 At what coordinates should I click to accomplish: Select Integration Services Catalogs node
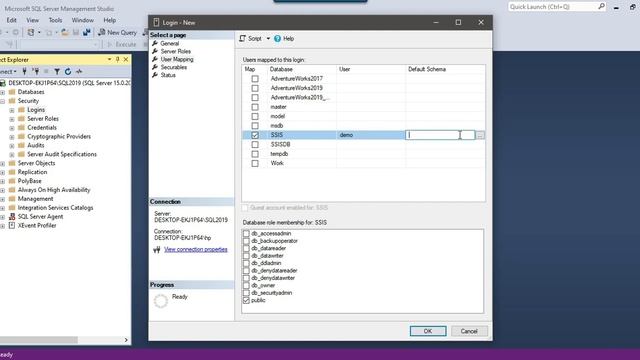pos(55,208)
